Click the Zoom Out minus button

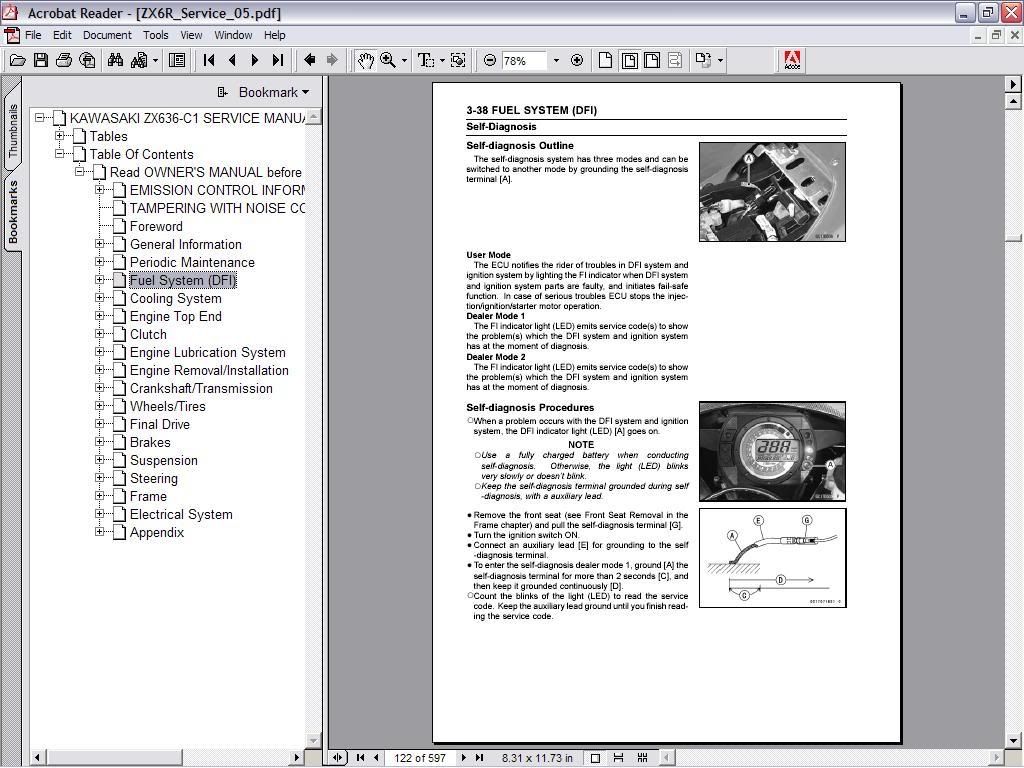coord(490,61)
